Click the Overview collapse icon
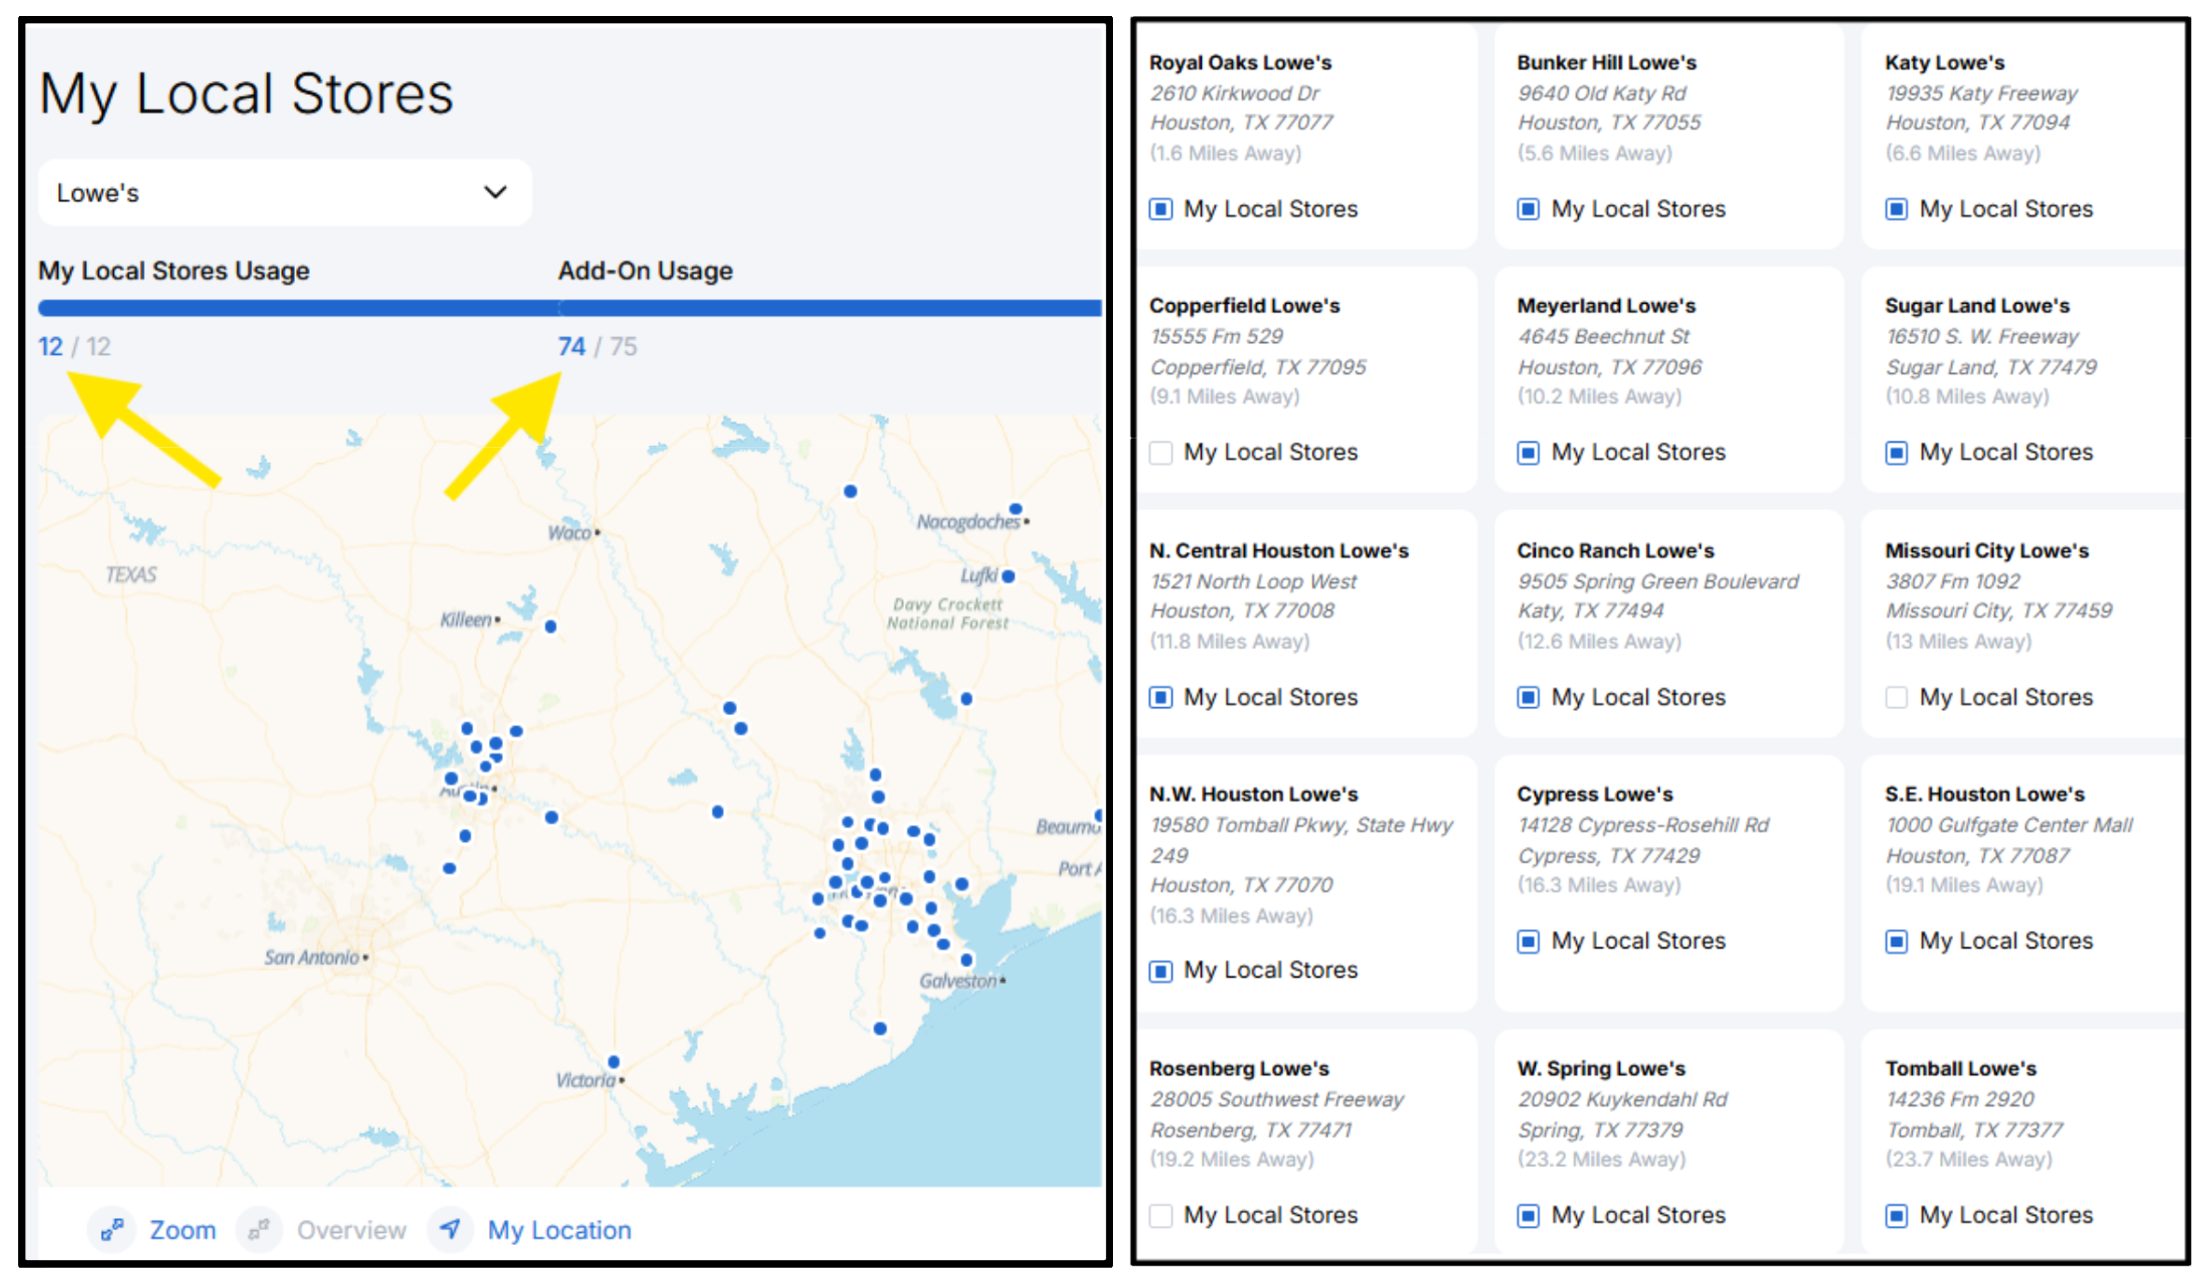Viewport: 2208px width, 1286px height. coord(259,1228)
